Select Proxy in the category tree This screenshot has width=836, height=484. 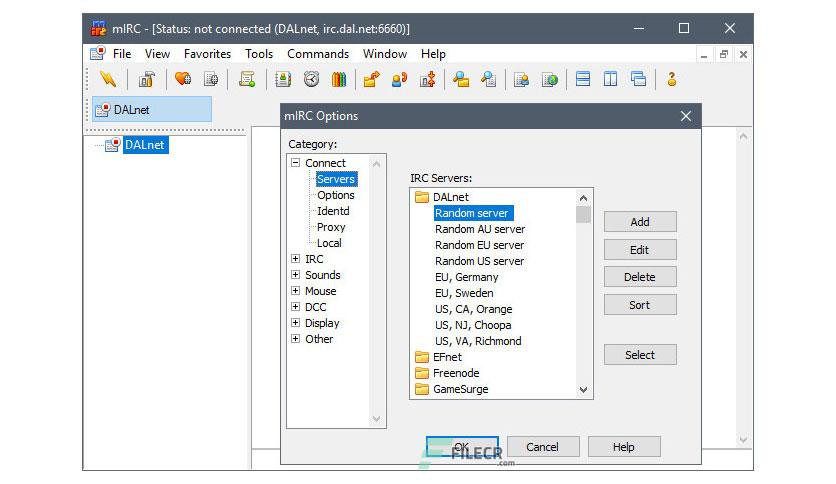tap(331, 227)
